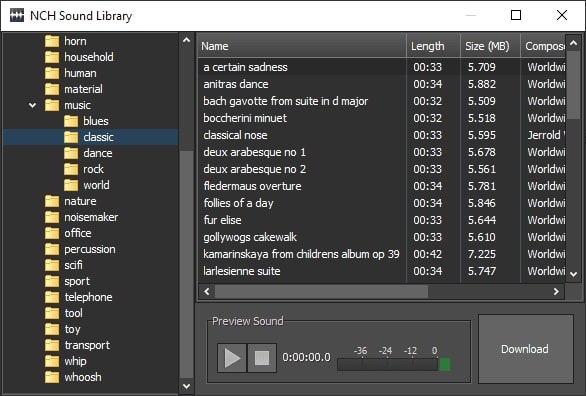Image resolution: width=586 pixels, height=396 pixels.
Task: Select 'deux arabesque no 2' track
Action: pos(381,169)
